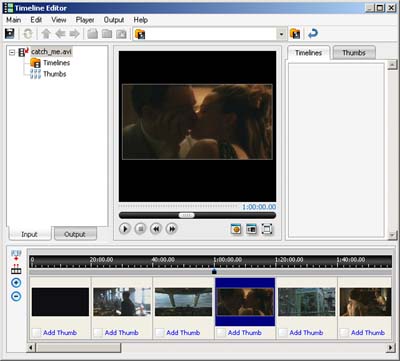Switch to the Input tab
The width and height of the screenshot is (400, 361).
click(29, 234)
